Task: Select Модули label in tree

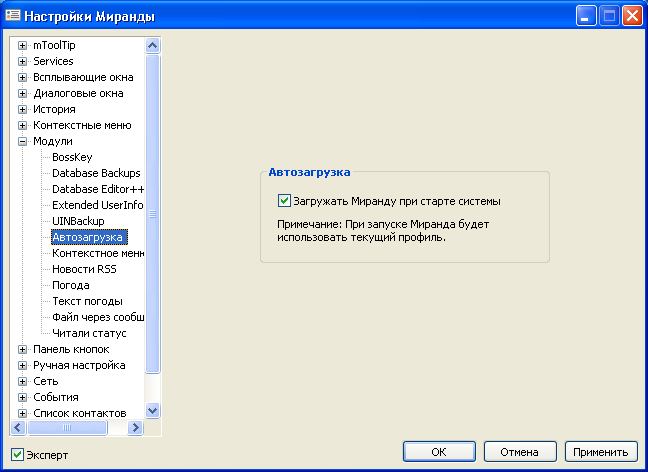Action: click(53, 142)
